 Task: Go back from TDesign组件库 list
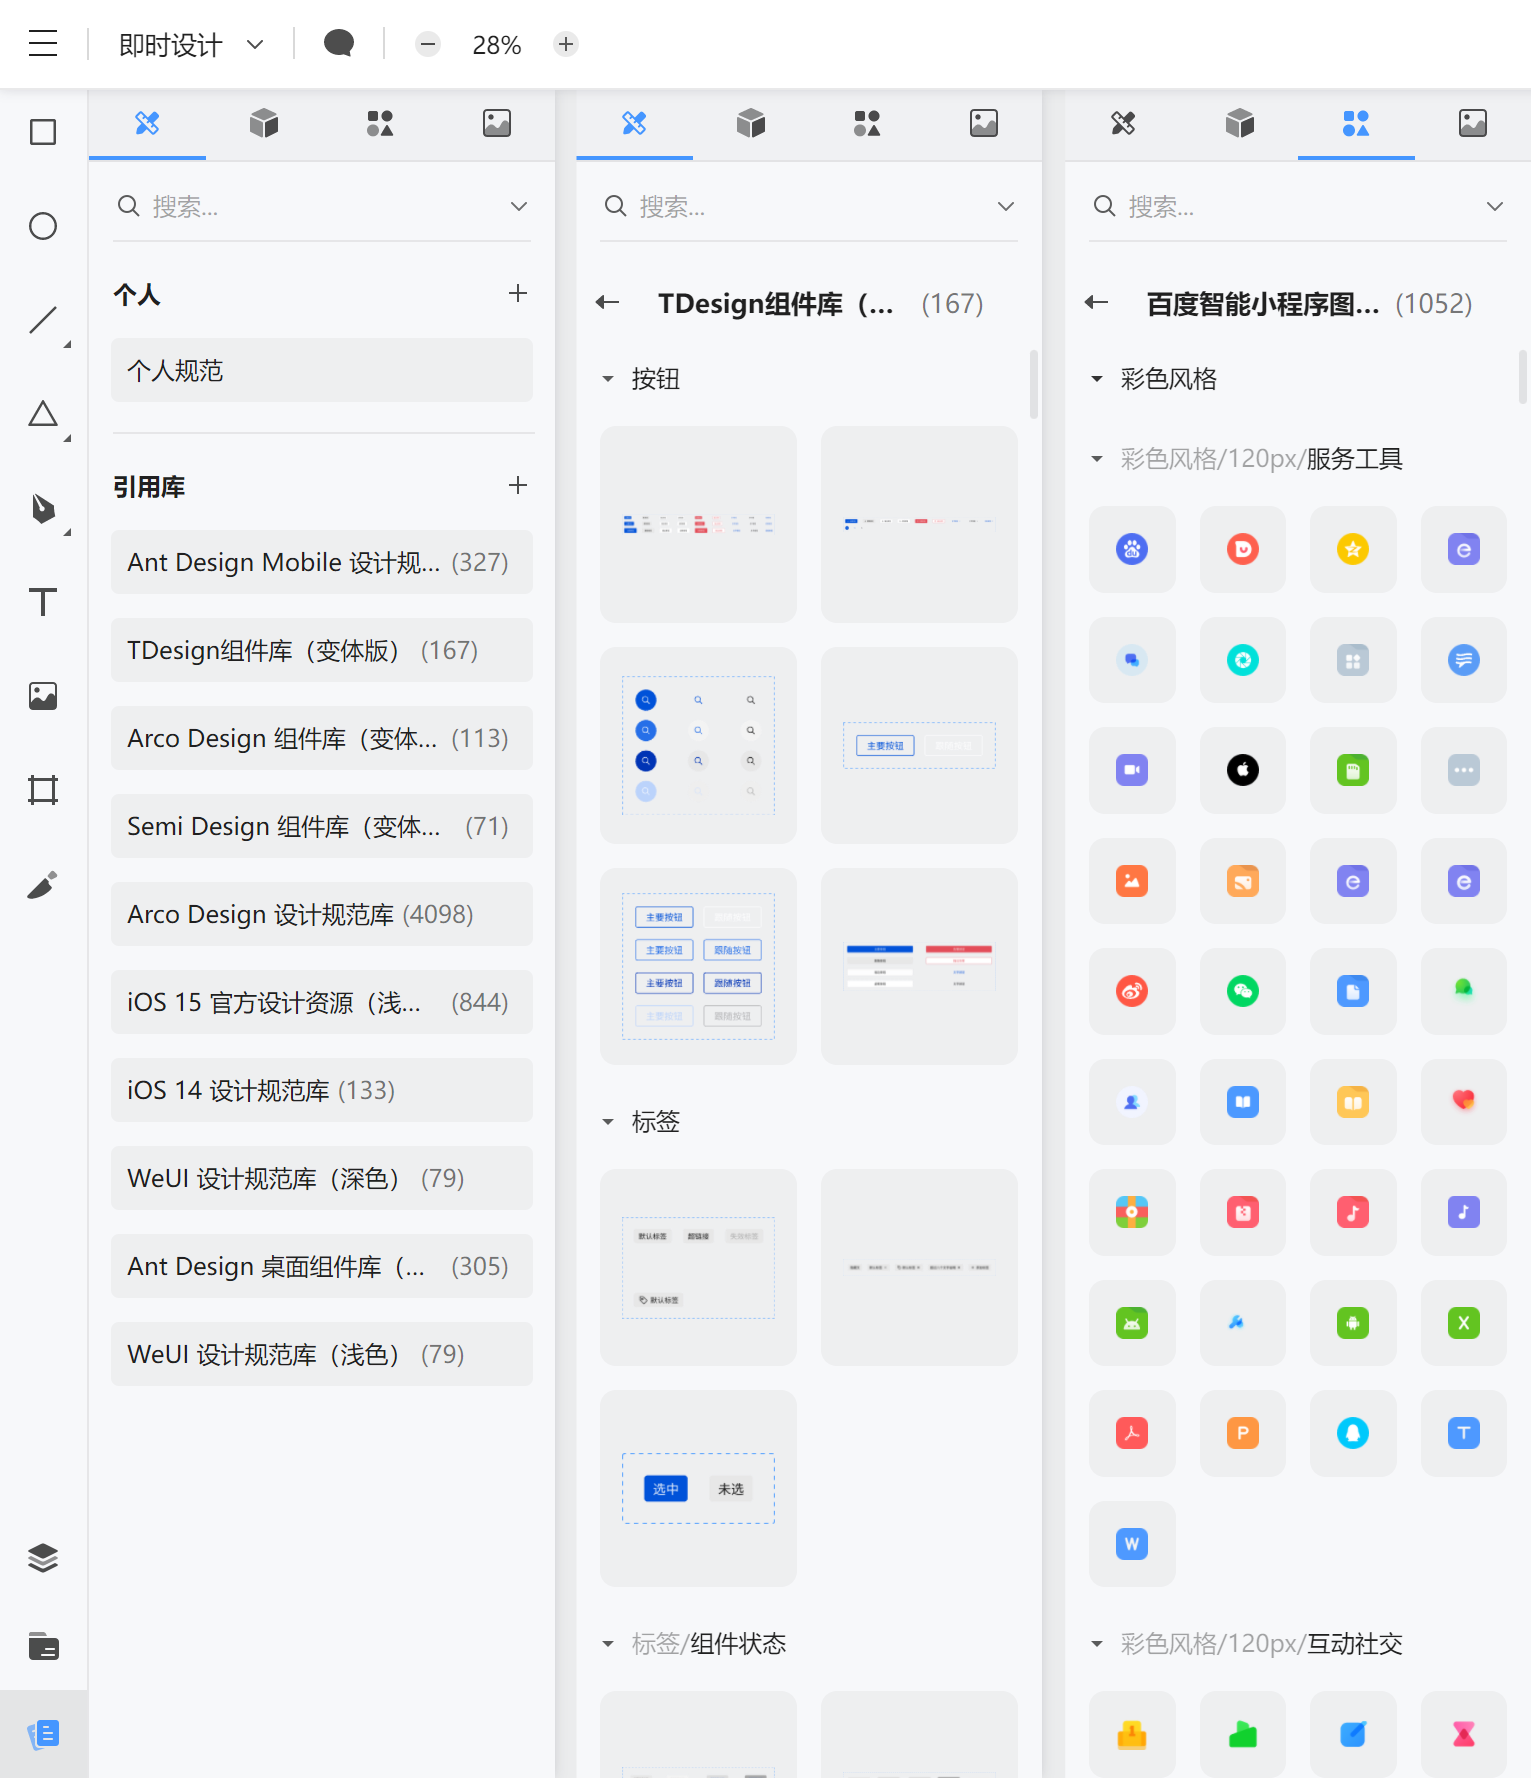coord(608,302)
